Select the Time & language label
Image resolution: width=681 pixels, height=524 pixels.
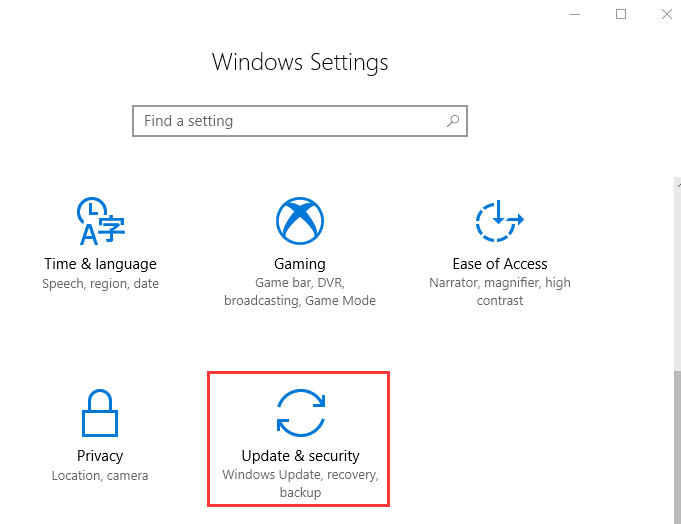tap(100, 264)
